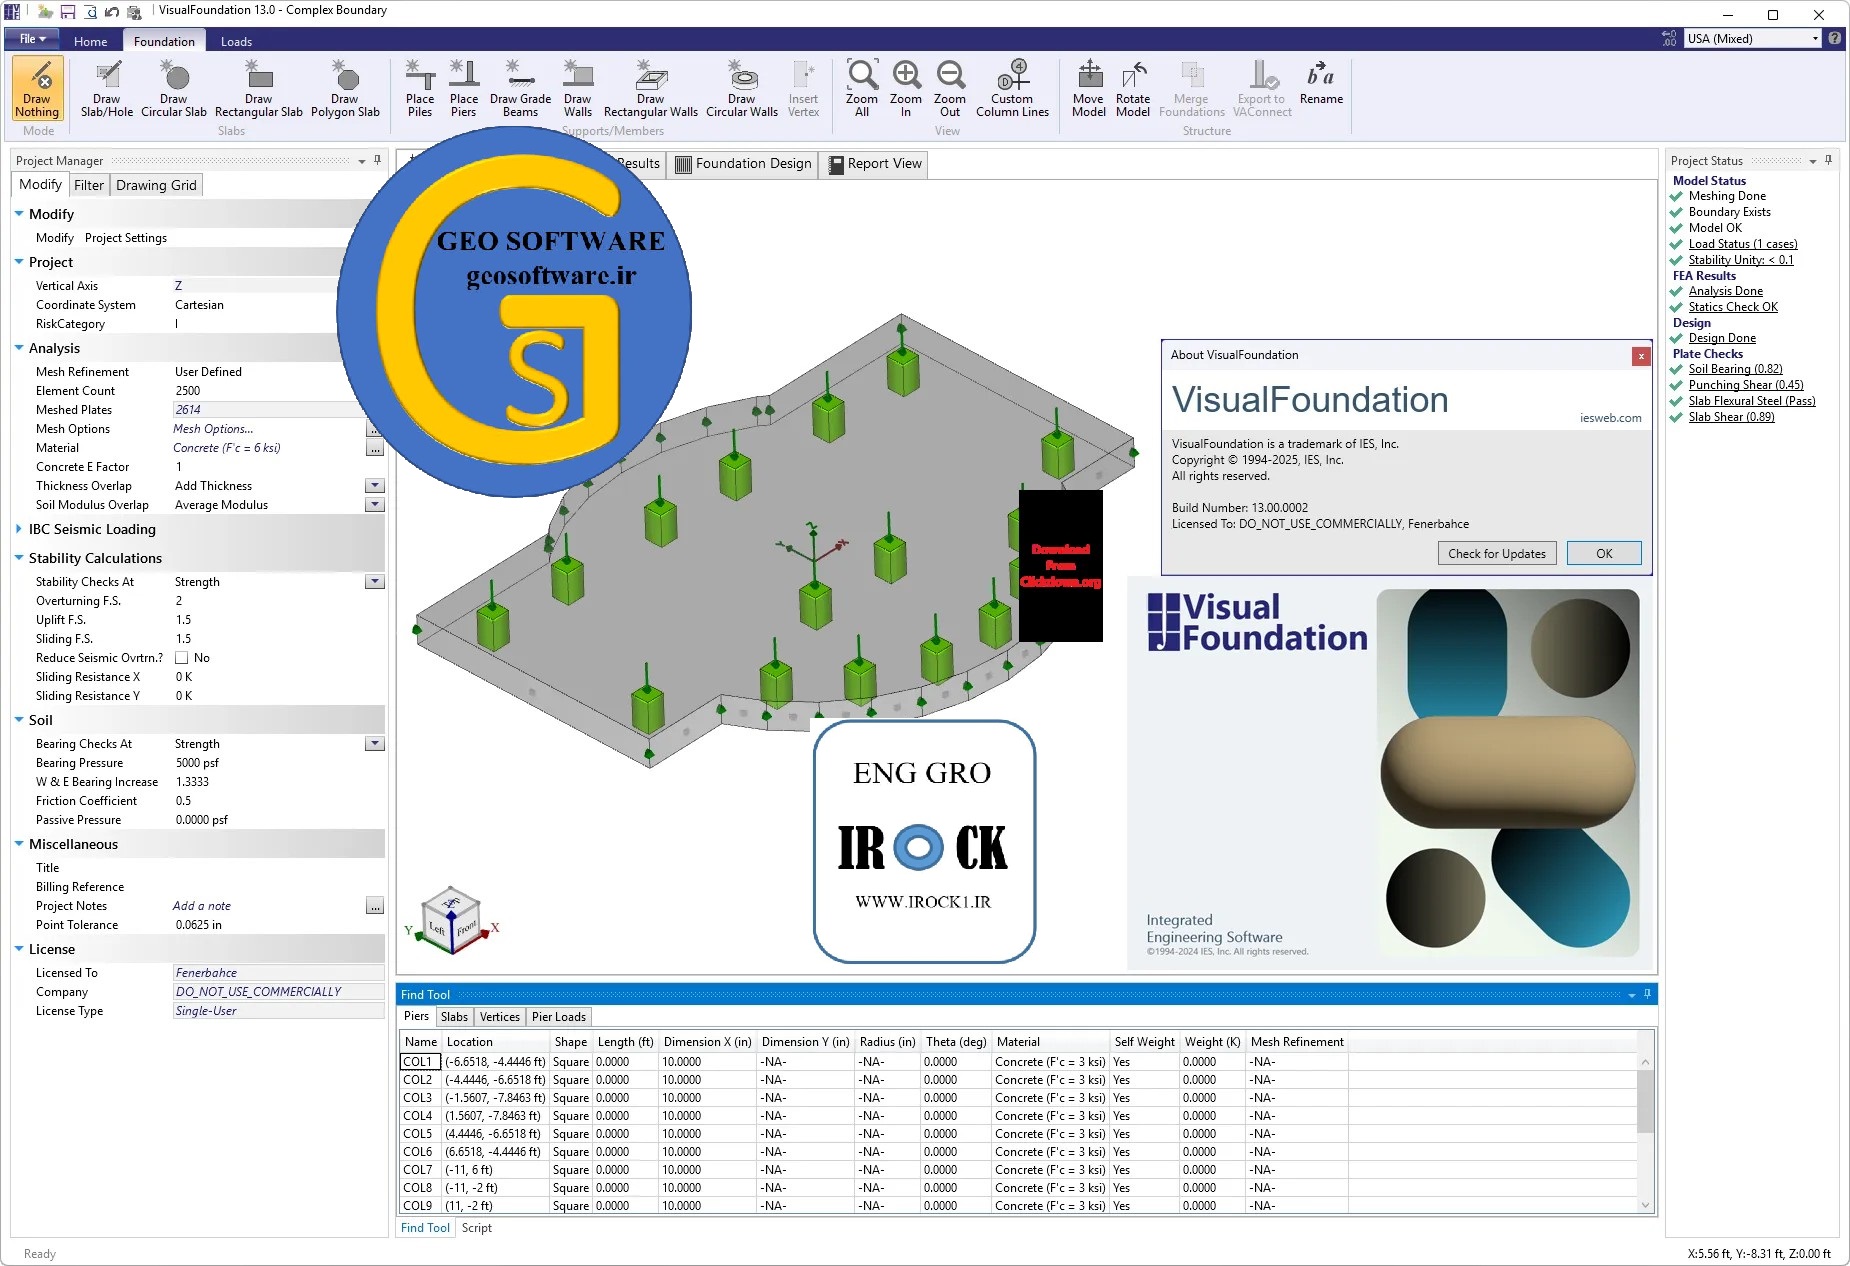
Task: Click the Check for Updates button
Action: (x=1496, y=554)
